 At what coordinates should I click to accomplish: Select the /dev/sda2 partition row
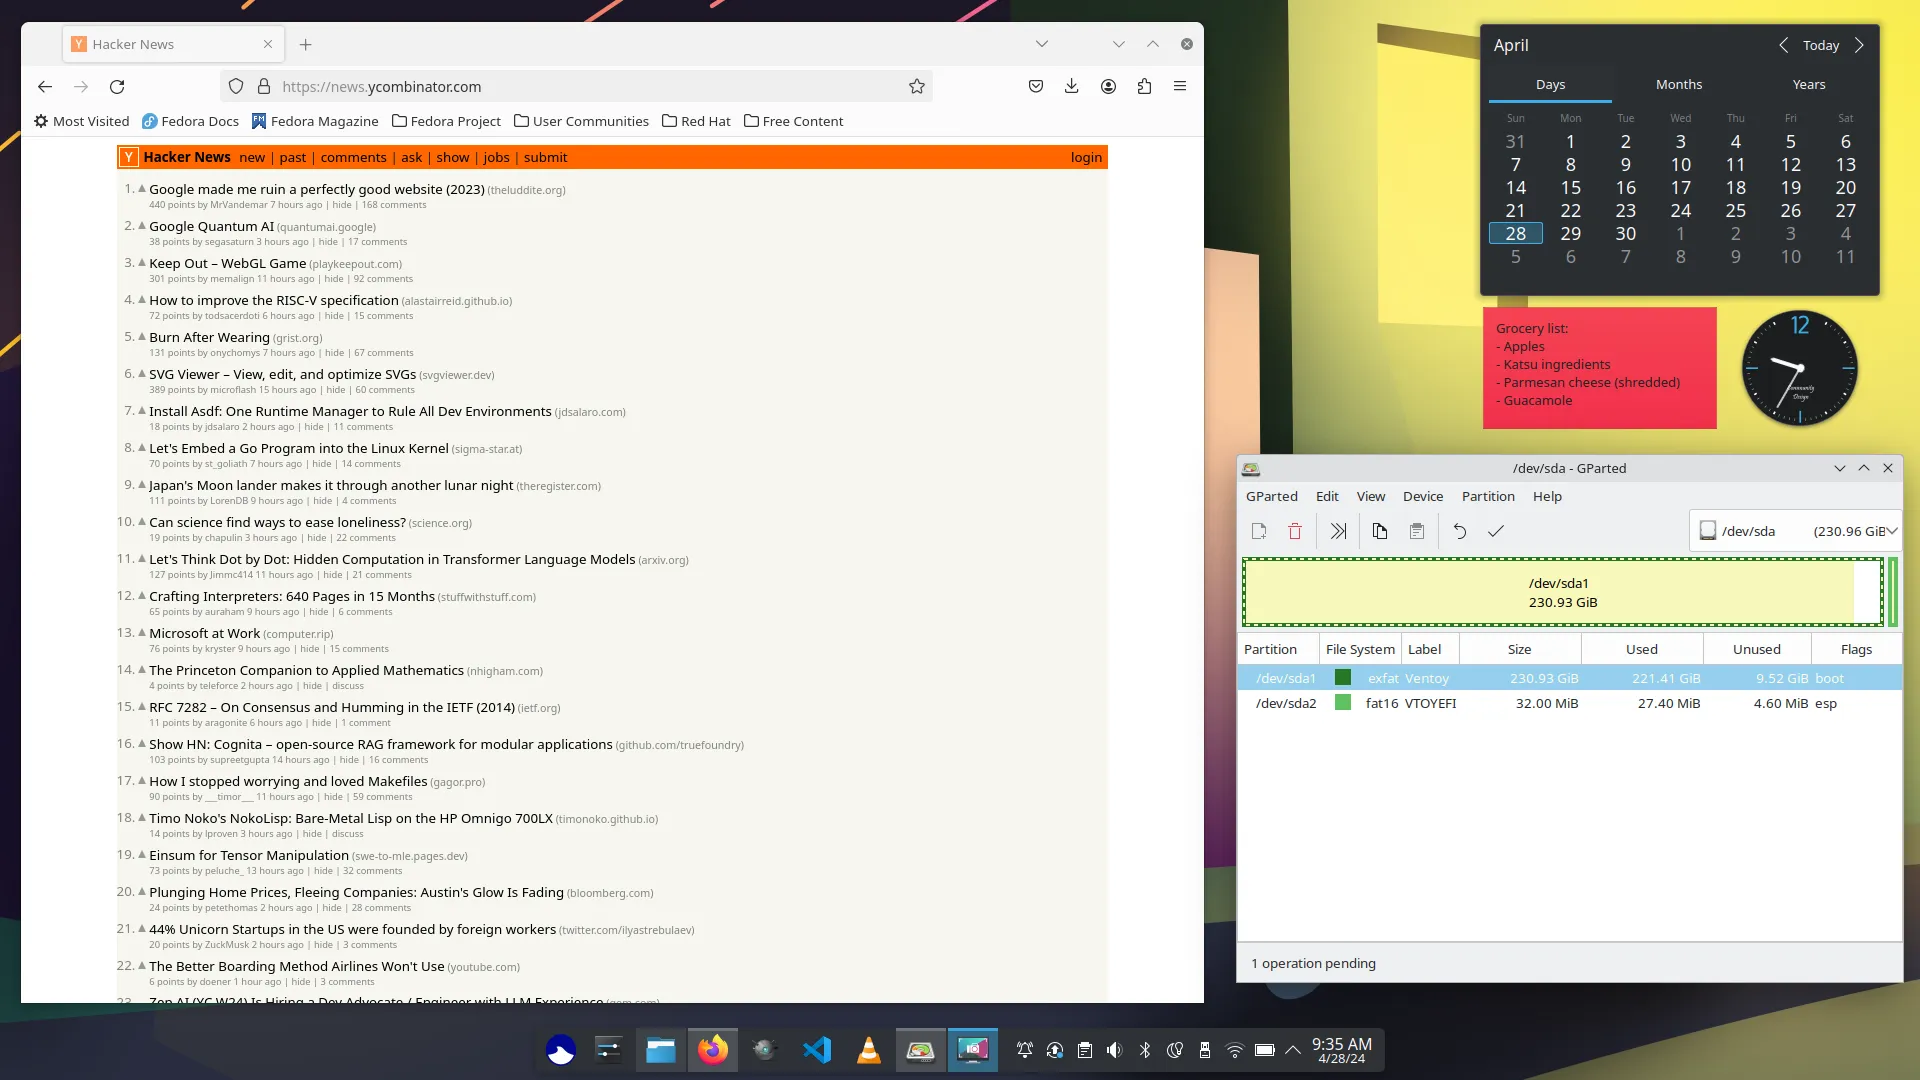(x=1570, y=704)
